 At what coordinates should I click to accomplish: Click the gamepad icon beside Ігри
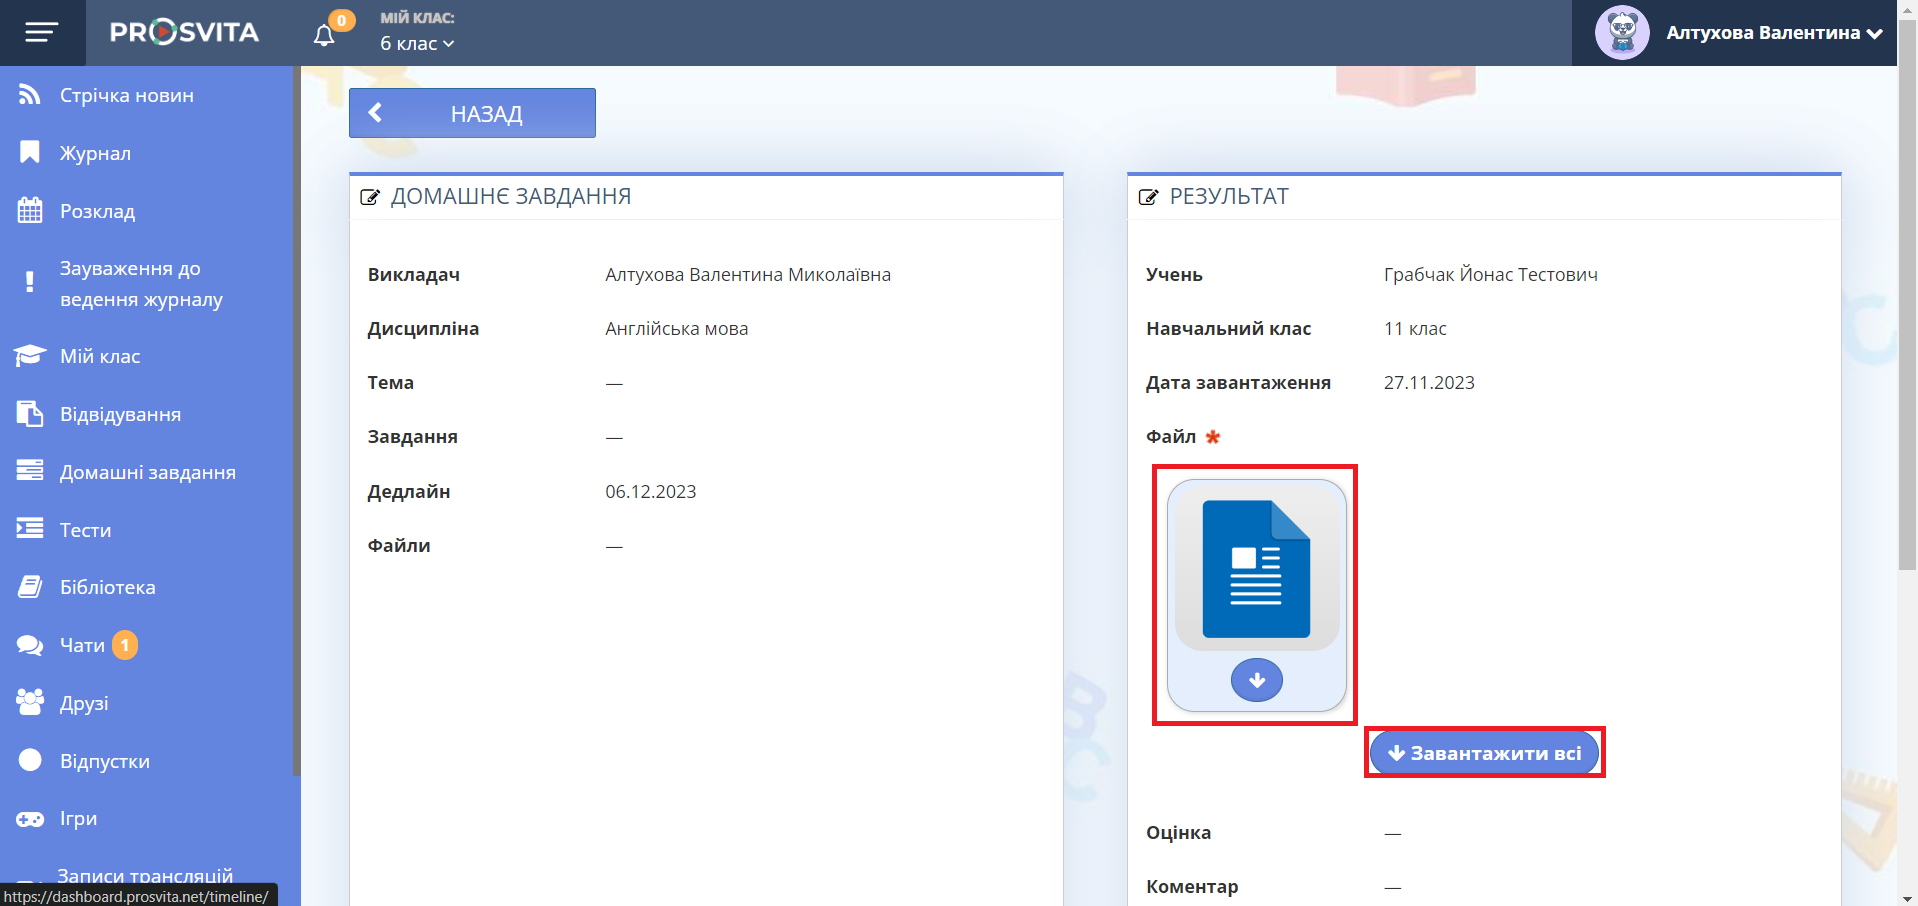coord(30,819)
